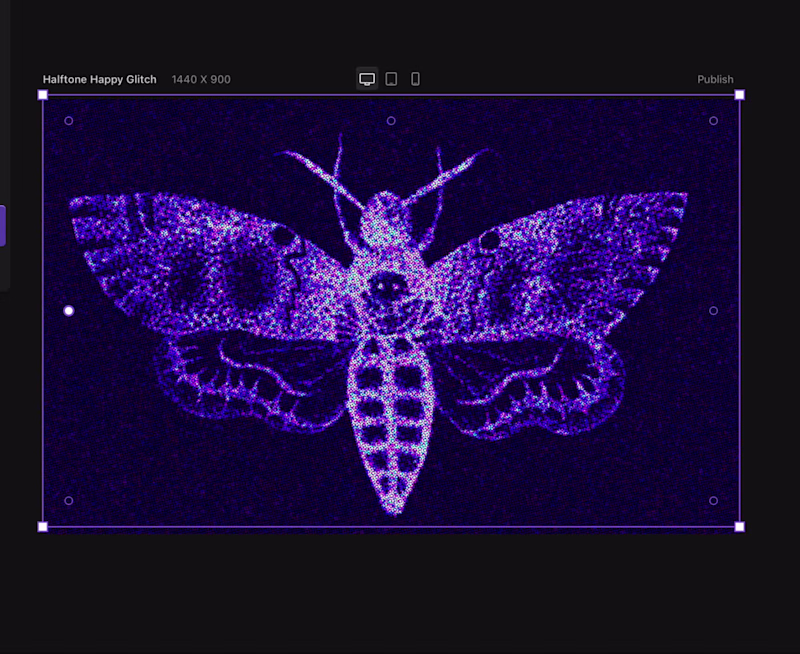Select the top-center circular anchor point
800x654 pixels.
[391, 121]
